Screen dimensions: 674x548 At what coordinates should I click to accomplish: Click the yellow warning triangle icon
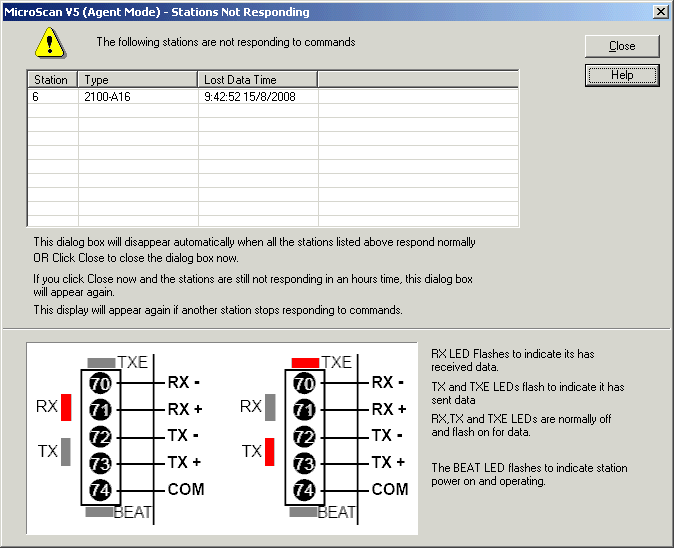coord(50,43)
